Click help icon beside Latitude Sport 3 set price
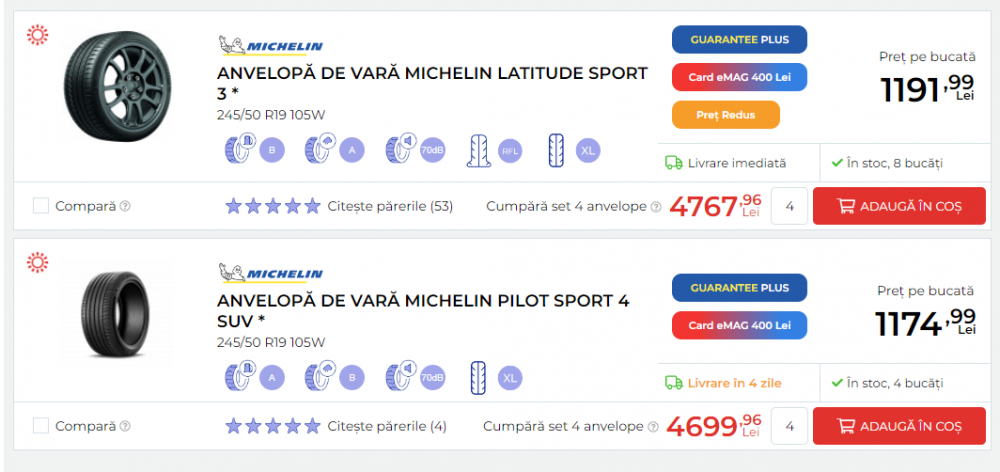This screenshot has height=472, width=1000. pos(656,207)
